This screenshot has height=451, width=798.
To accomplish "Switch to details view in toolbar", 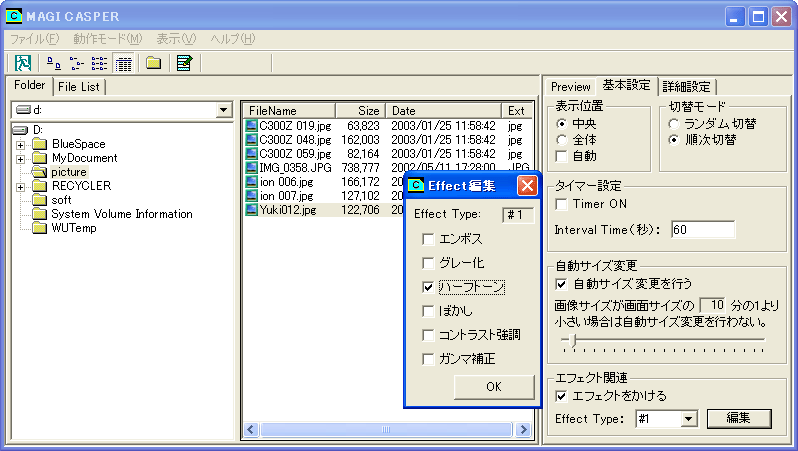I will (123, 63).
